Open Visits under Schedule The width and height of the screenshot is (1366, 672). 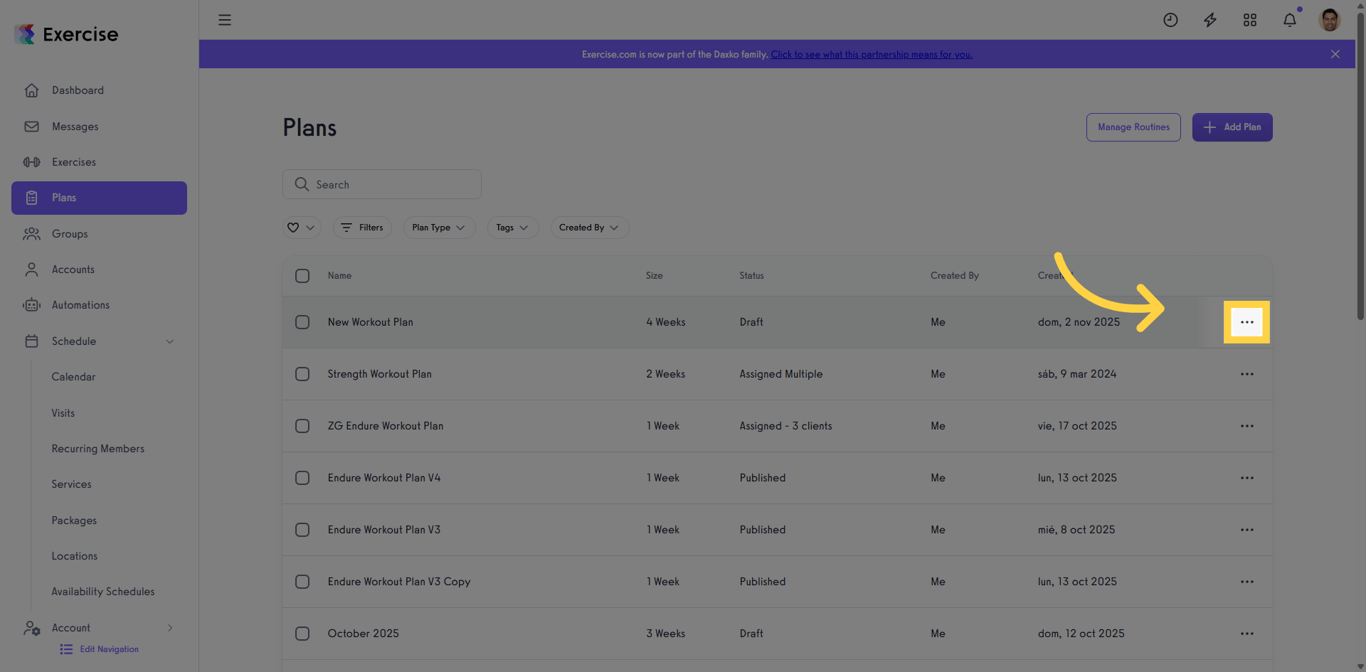(x=63, y=413)
